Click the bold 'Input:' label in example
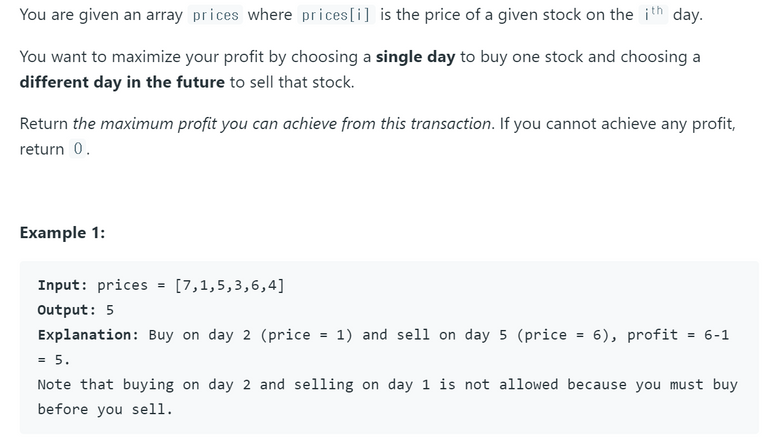The width and height of the screenshot is (768, 445). tap(62, 285)
